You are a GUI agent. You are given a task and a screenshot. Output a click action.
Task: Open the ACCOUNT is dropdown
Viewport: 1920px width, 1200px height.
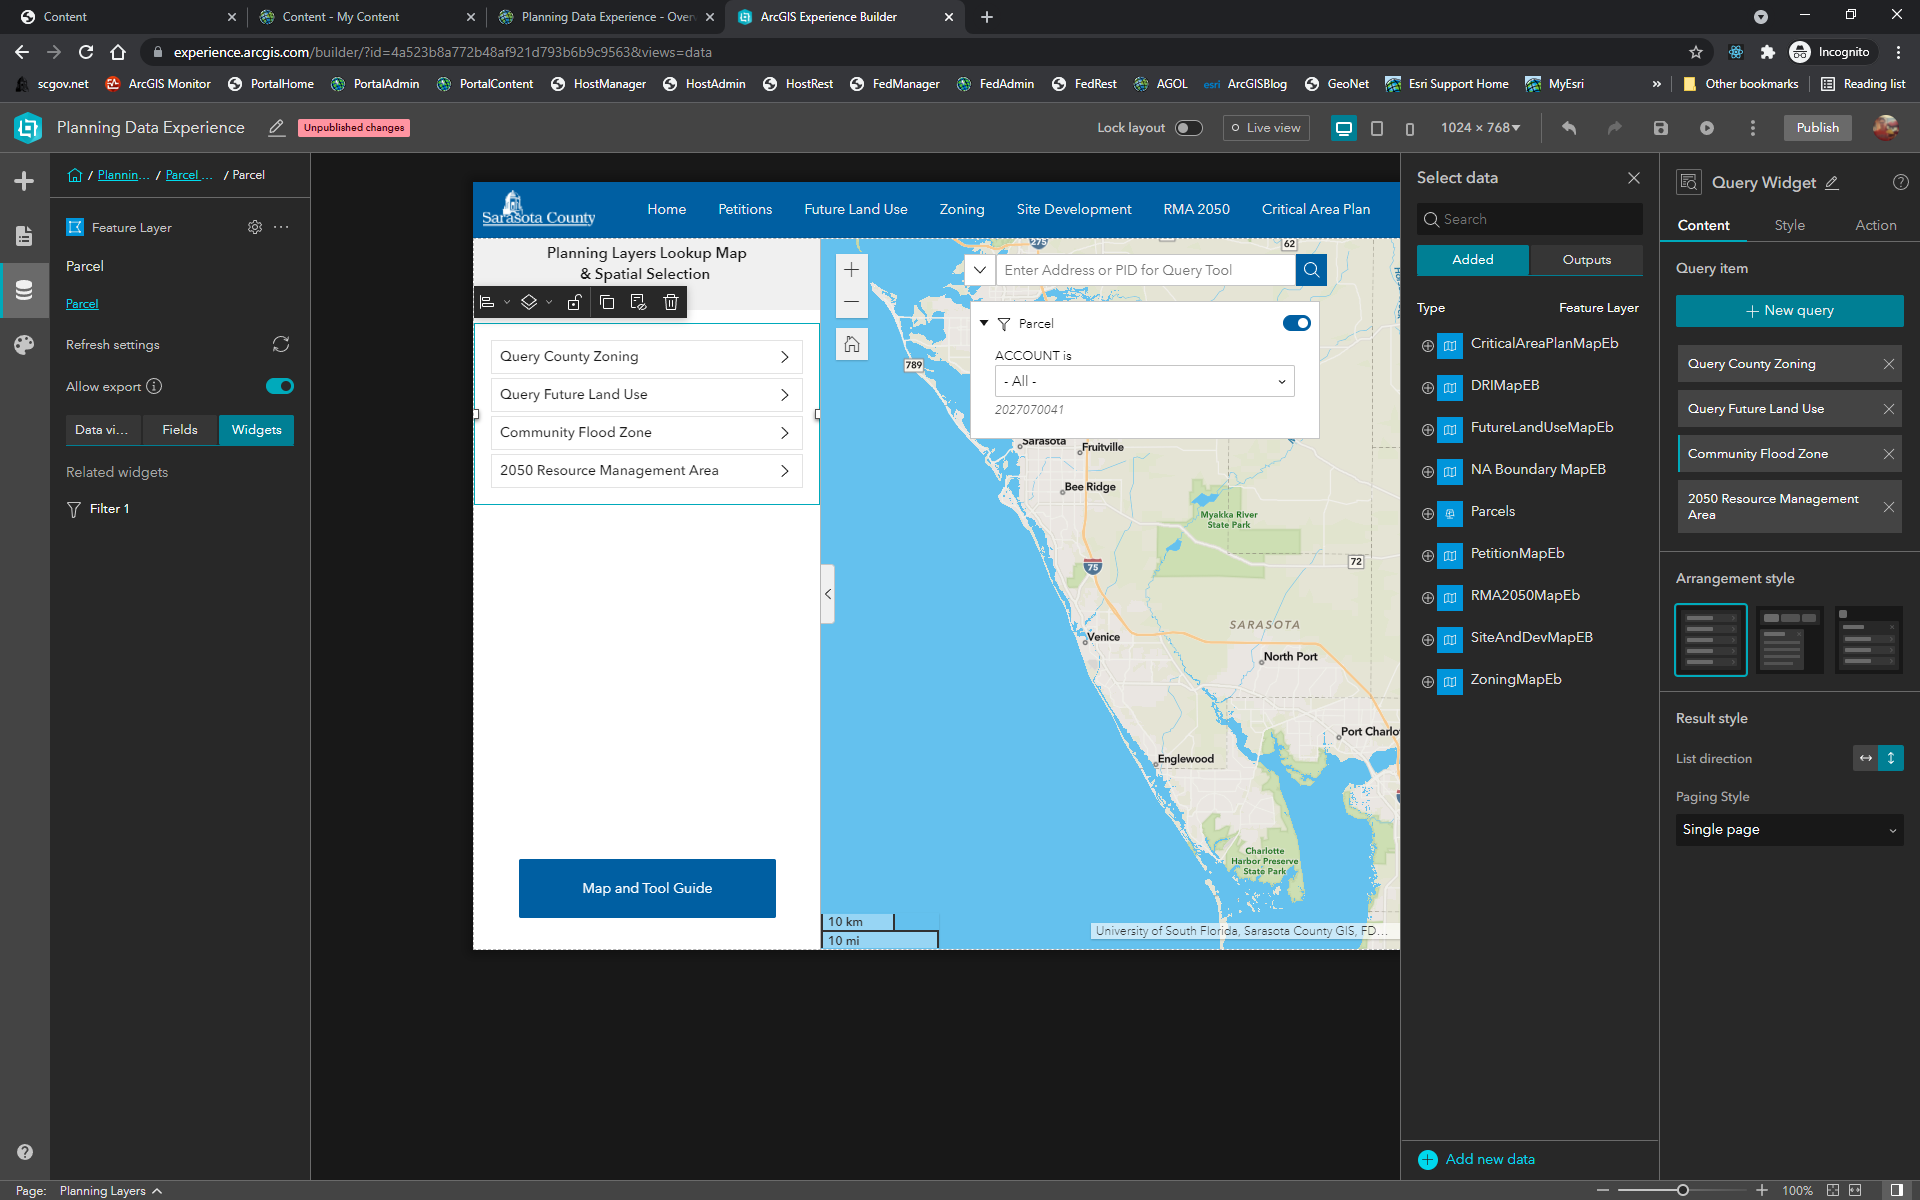[x=1144, y=381]
